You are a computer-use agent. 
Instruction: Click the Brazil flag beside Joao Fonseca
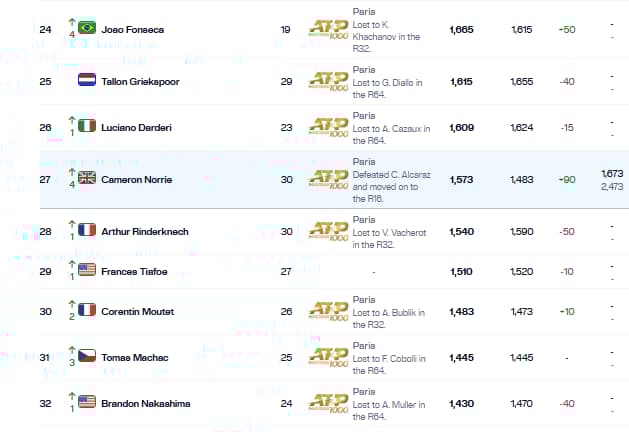coord(87,30)
